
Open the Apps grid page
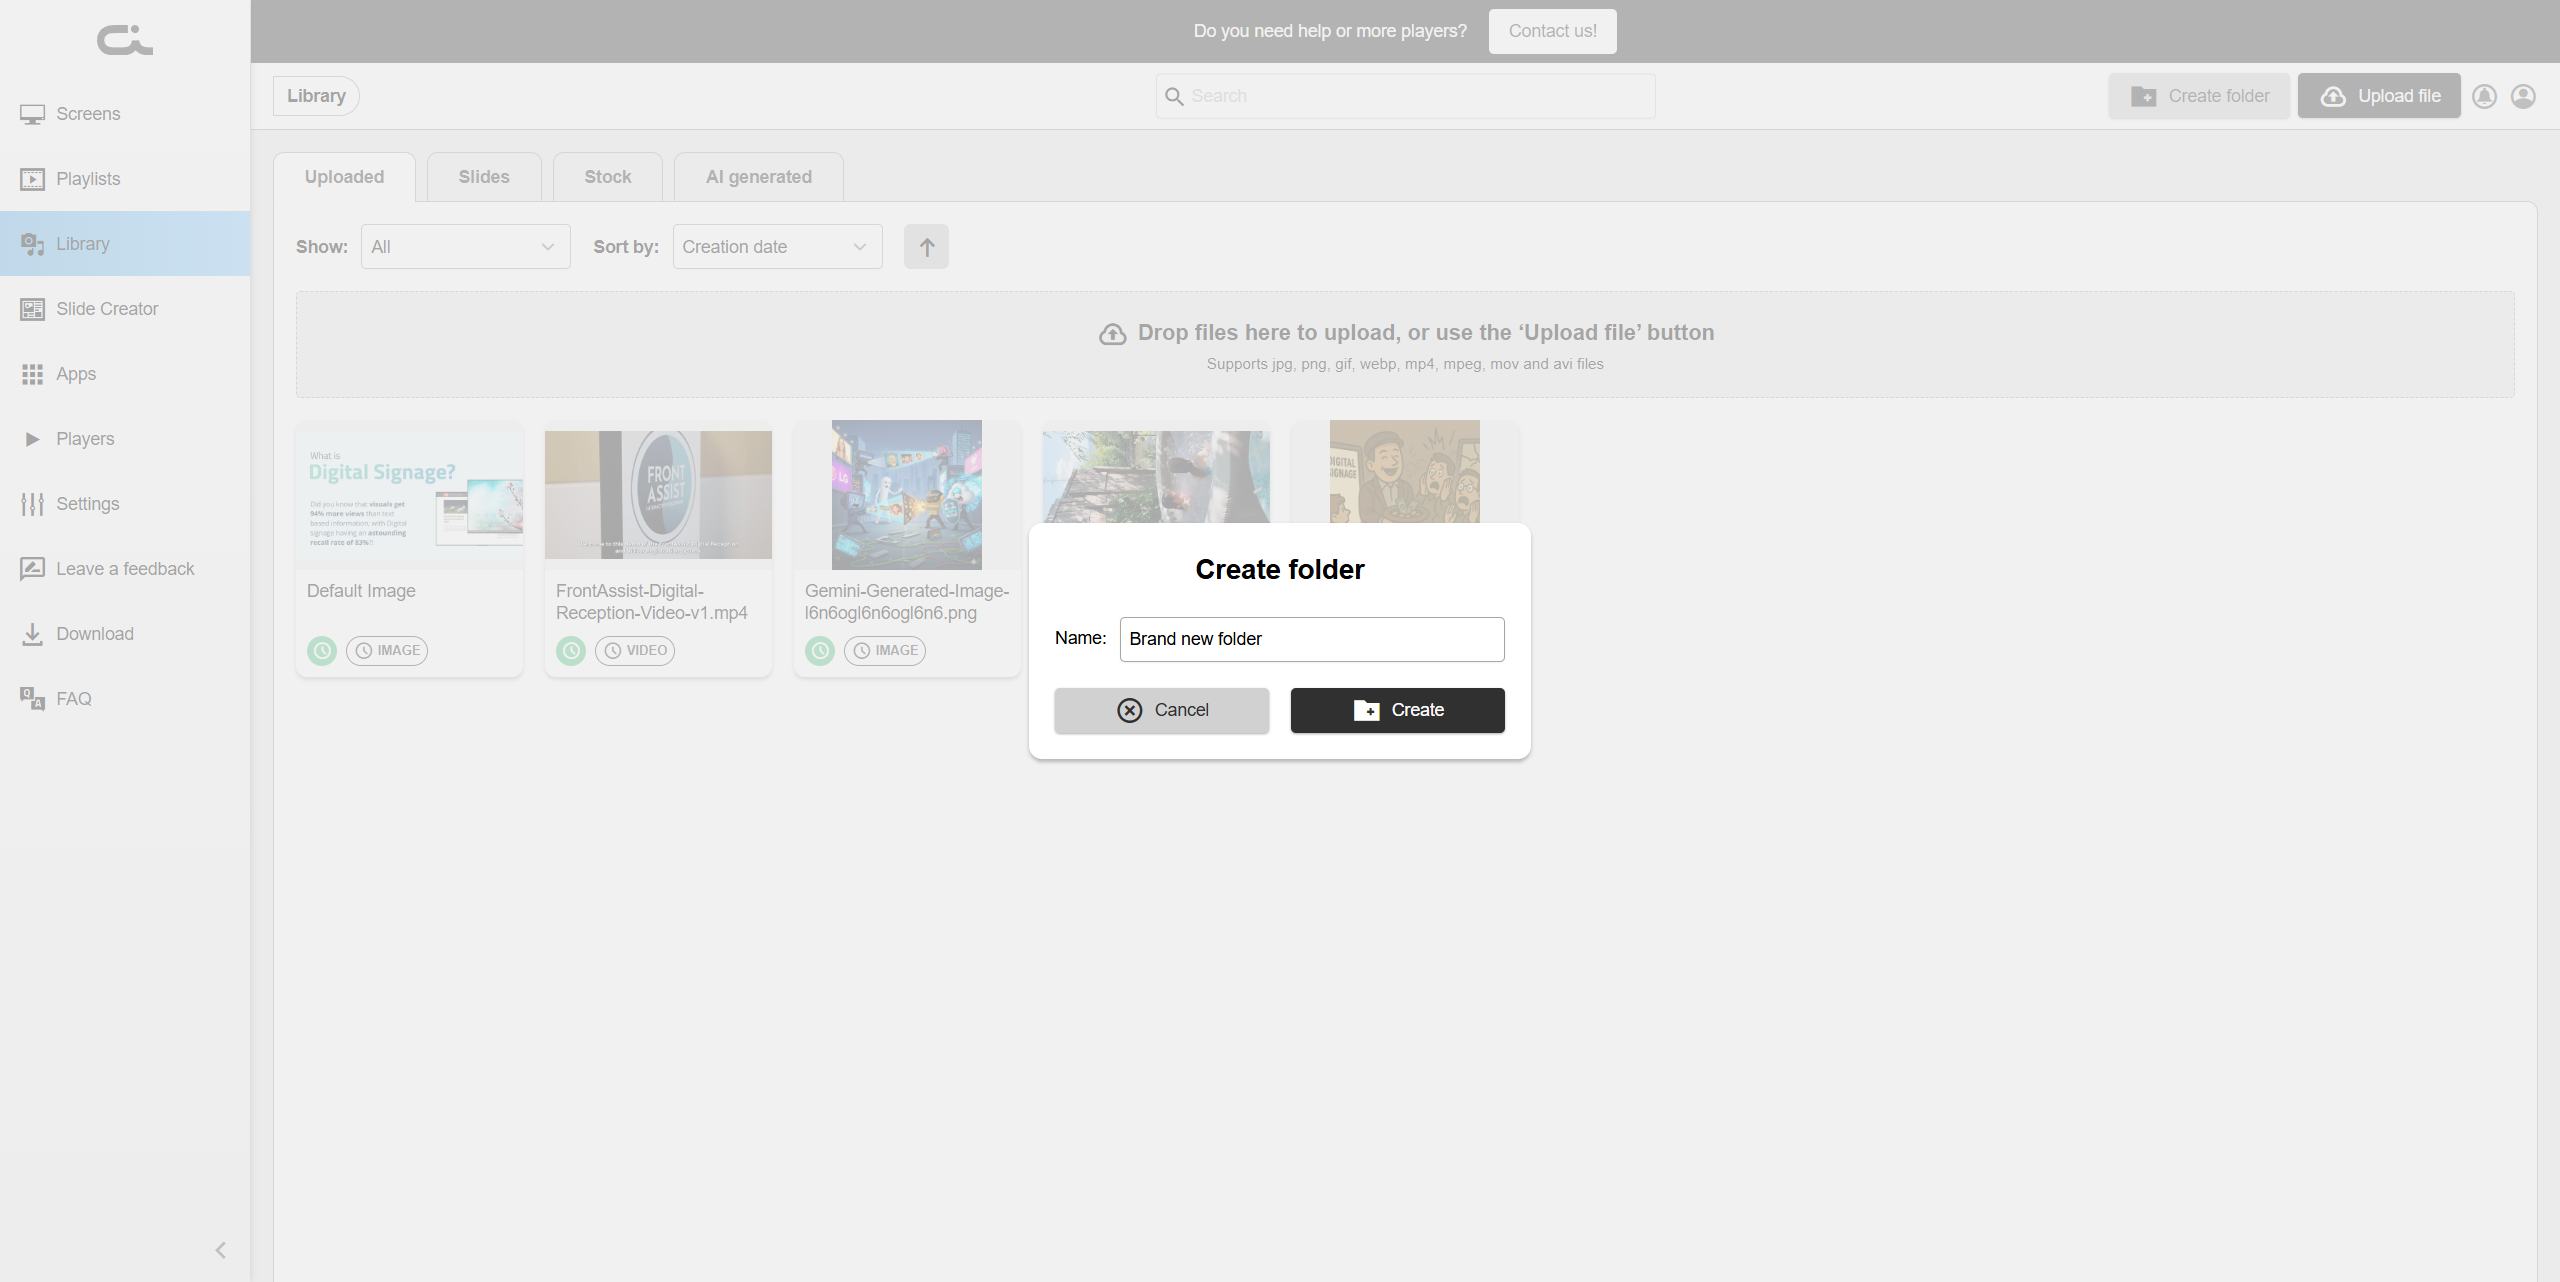(x=75, y=374)
